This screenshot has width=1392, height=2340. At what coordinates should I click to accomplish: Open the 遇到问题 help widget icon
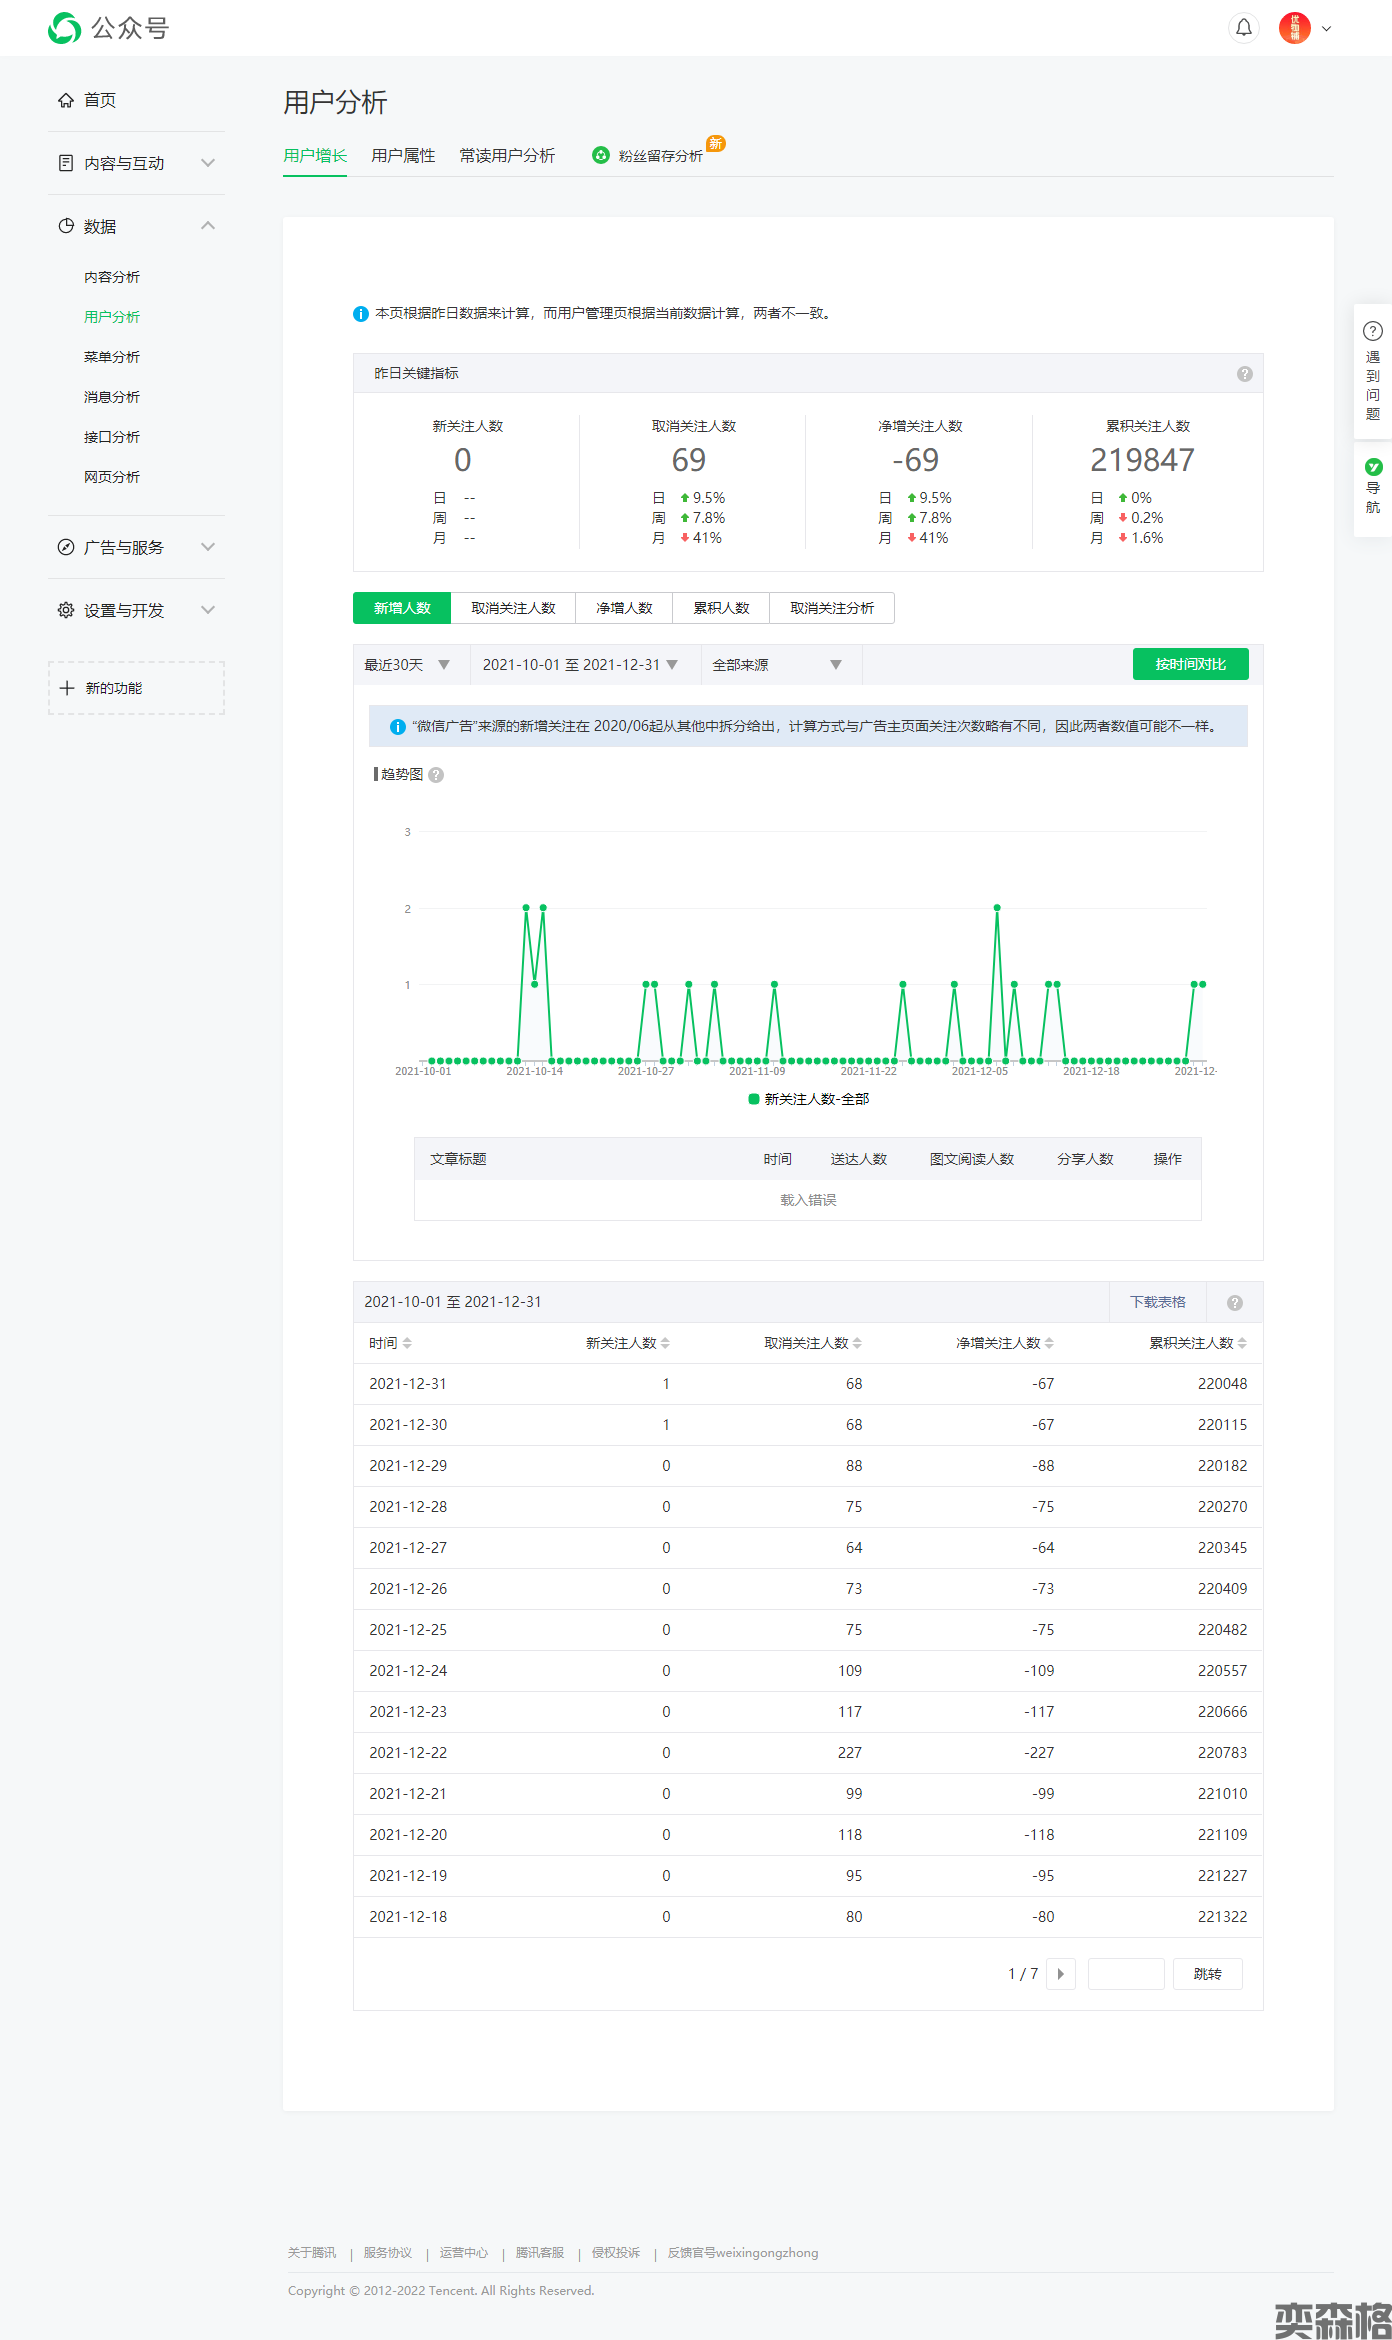[x=1373, y=331]
